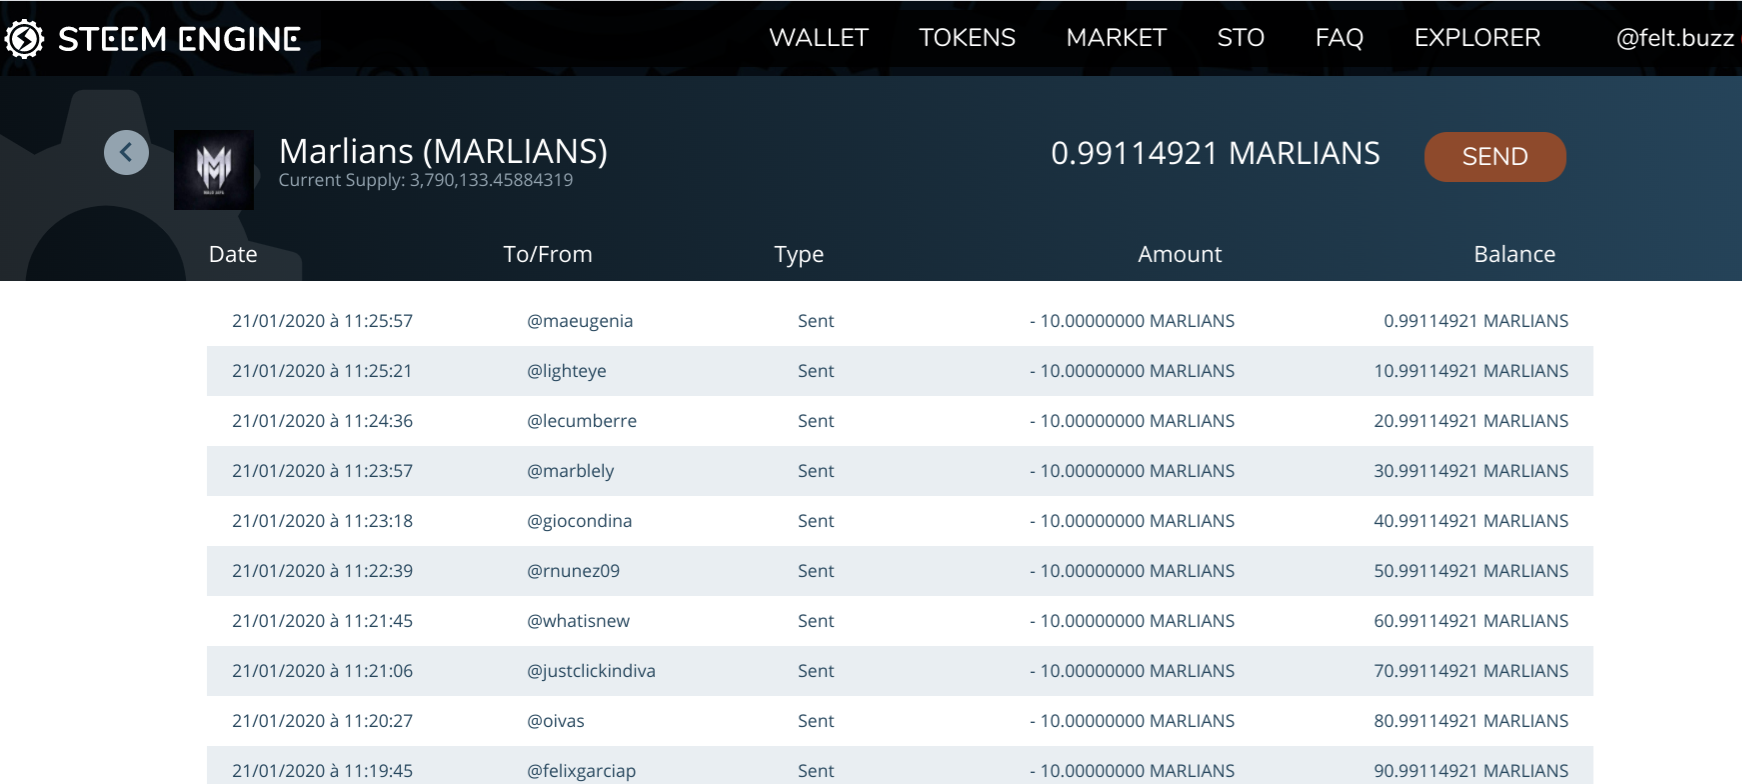This screenshot has width=1742, height=784.
Task: Click the balance 60.99114921 MARLIANS
Action: [1471, 621]
